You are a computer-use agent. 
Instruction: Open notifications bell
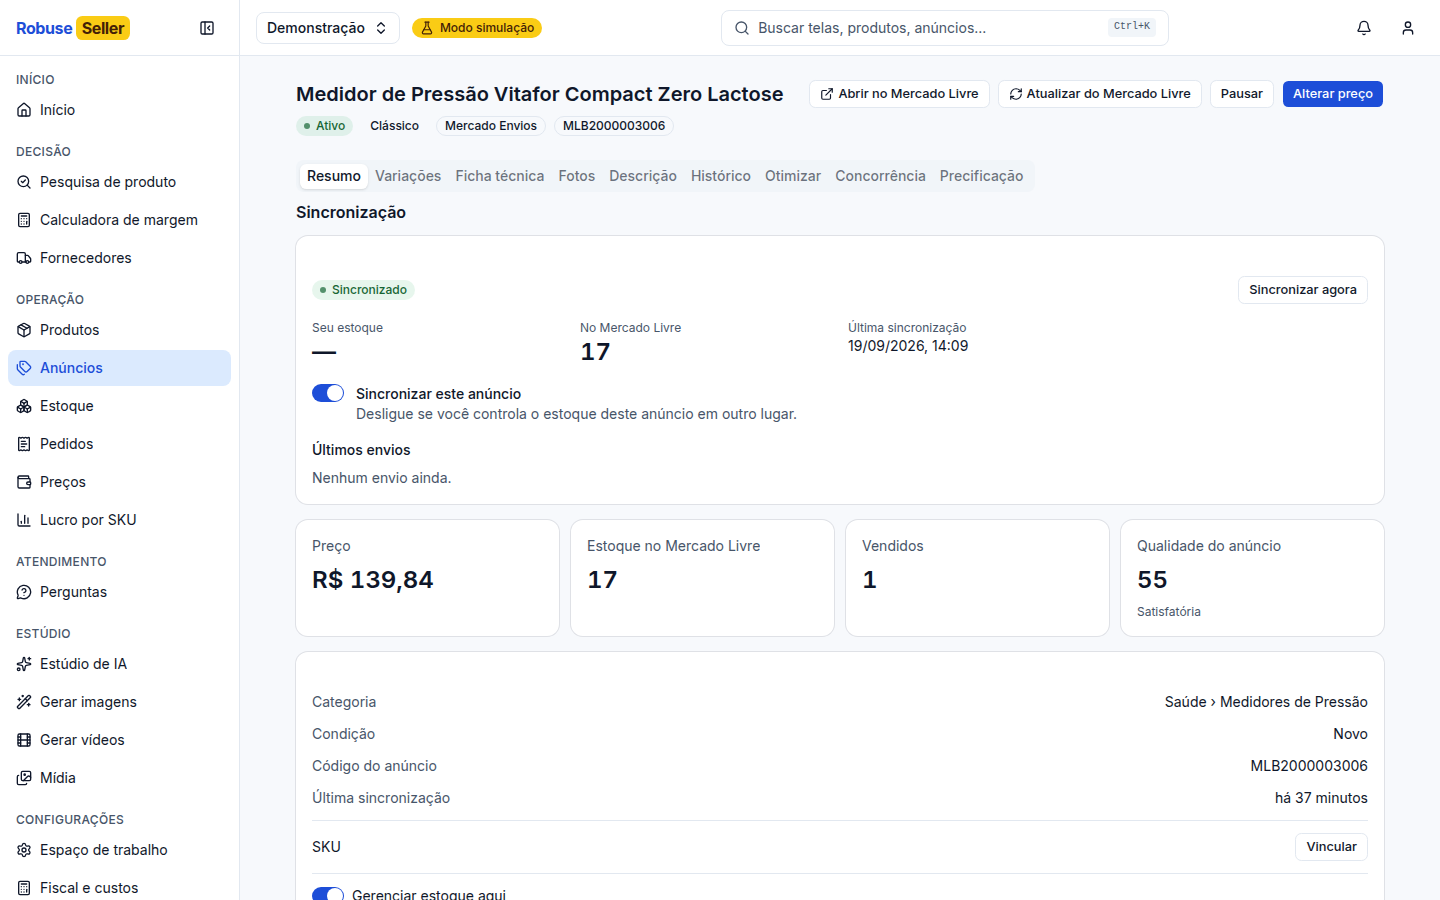click(x=1364, y=28)
